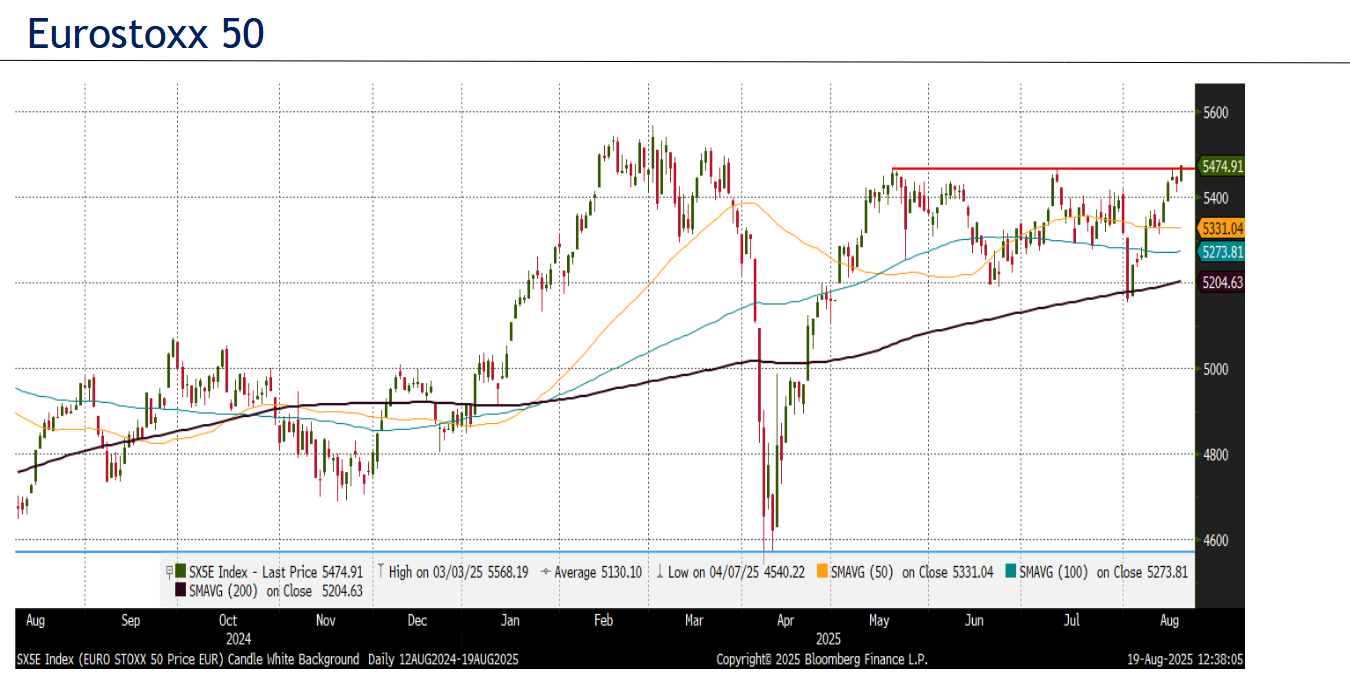Viewport: 1350px width, 689px height.
Task: Click the Low marker icon in legend
Action: (659, 572)
